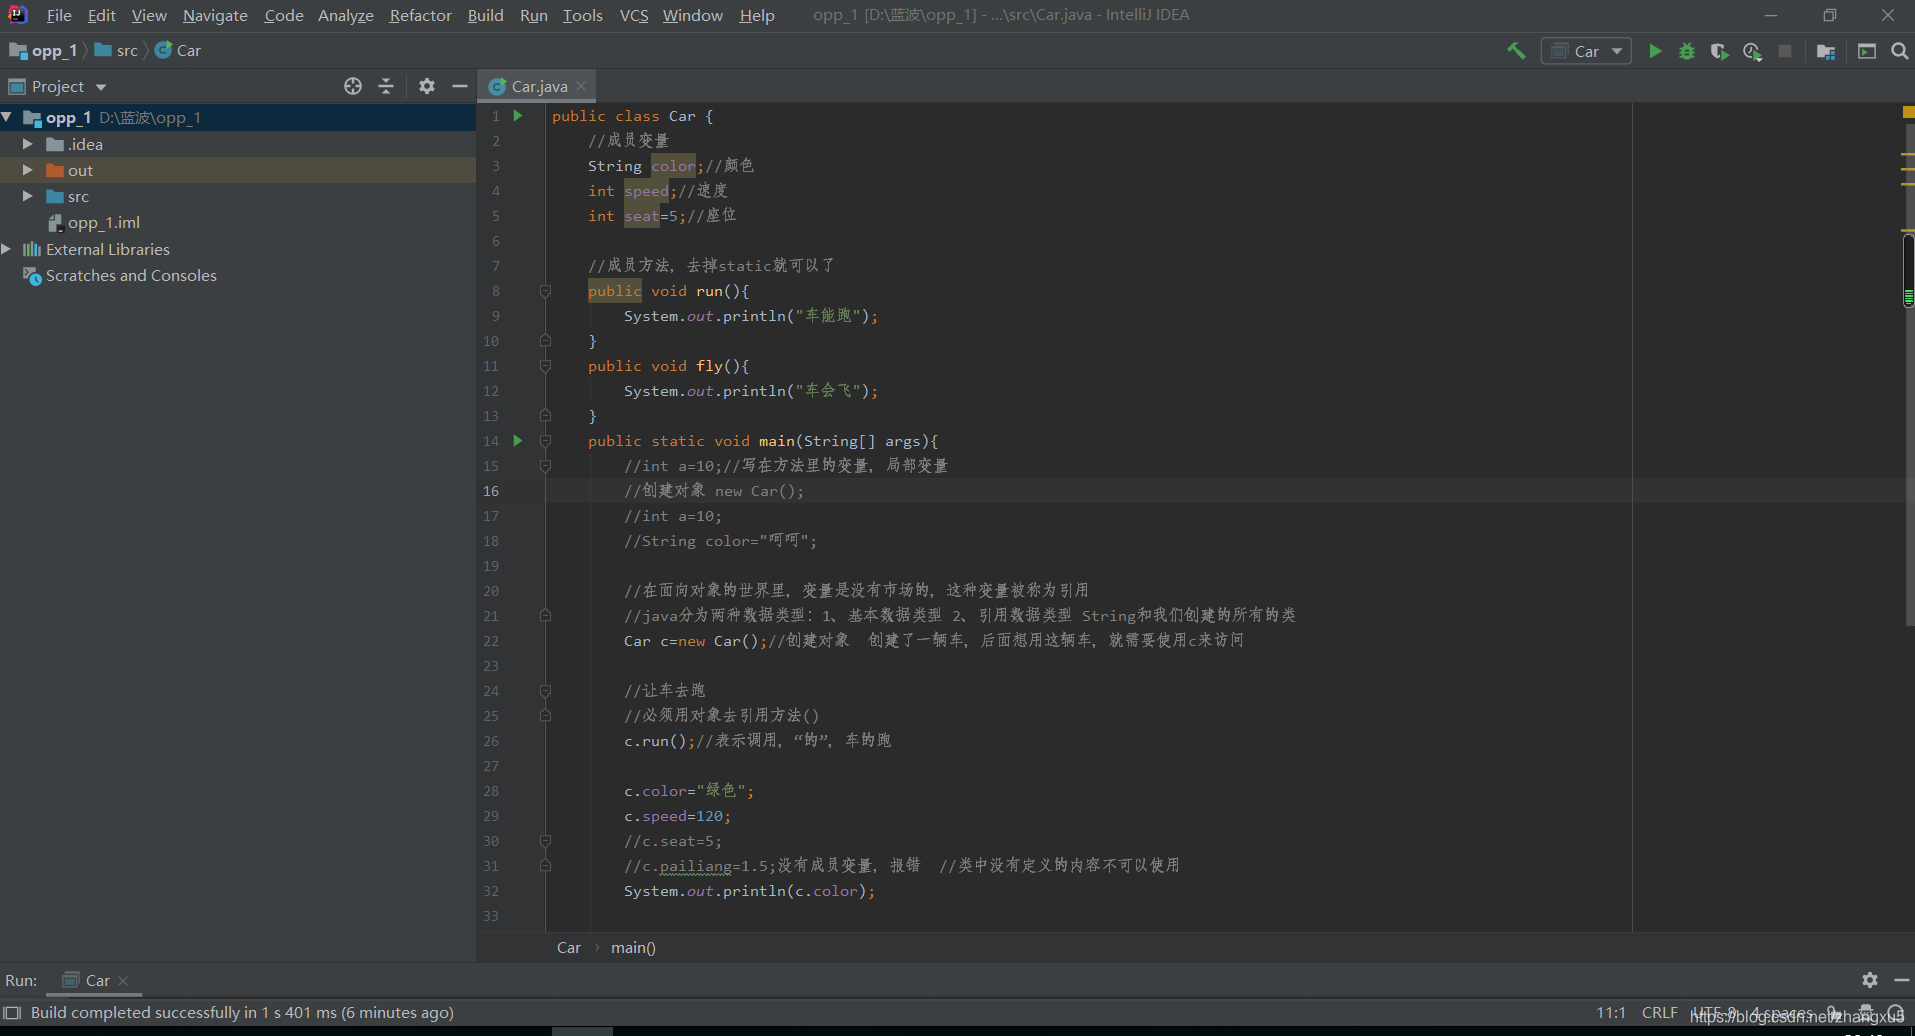This screenshot has height=1036, width=1915.
Task: Click the run gutter arrow beside main method
Action: point(518,440)
